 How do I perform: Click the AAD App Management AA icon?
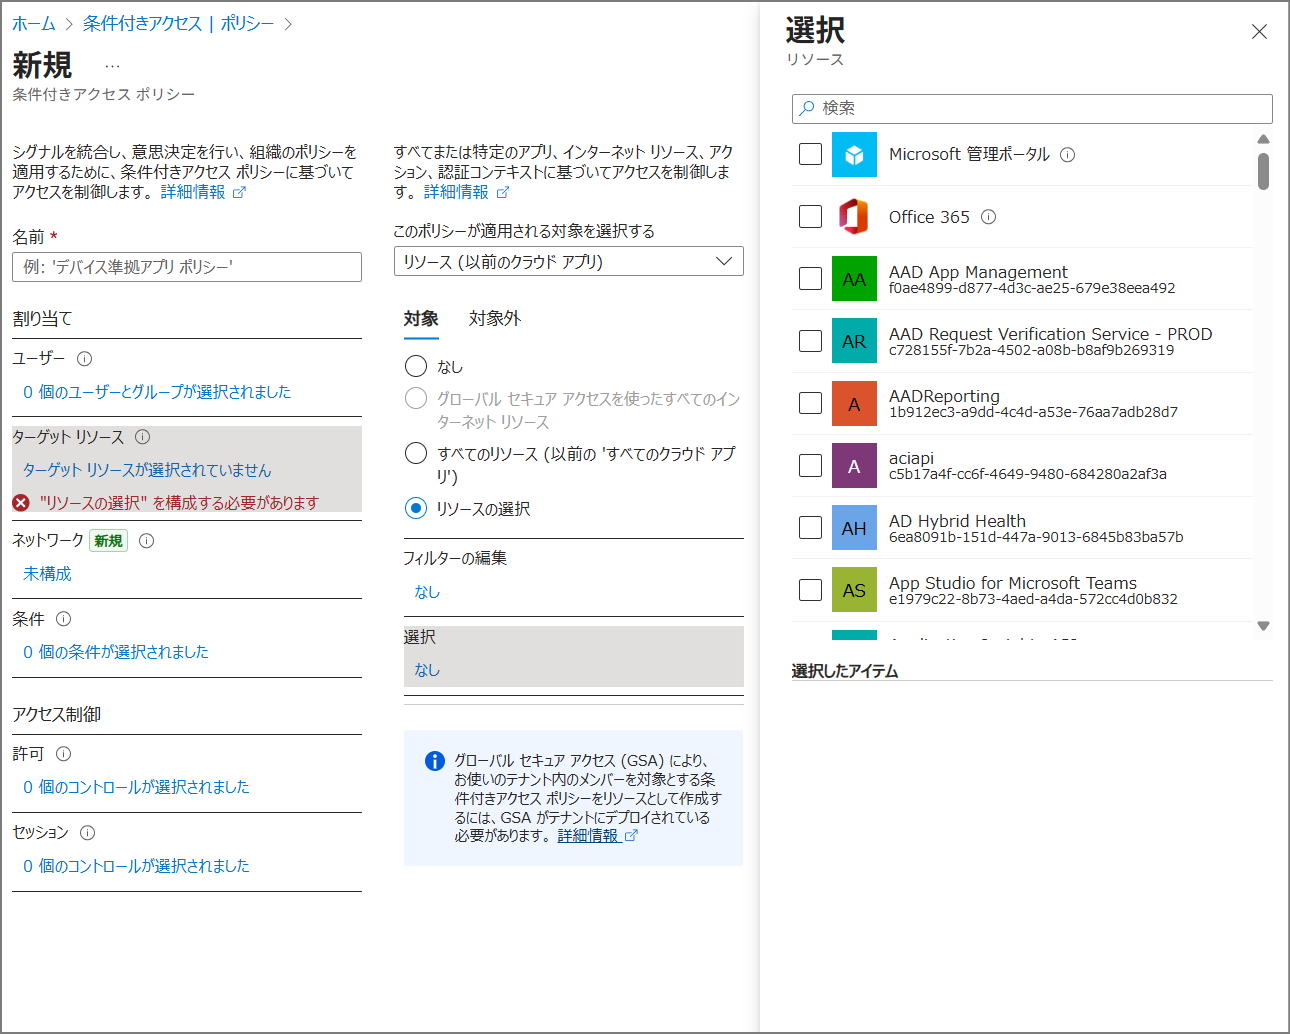854,279
